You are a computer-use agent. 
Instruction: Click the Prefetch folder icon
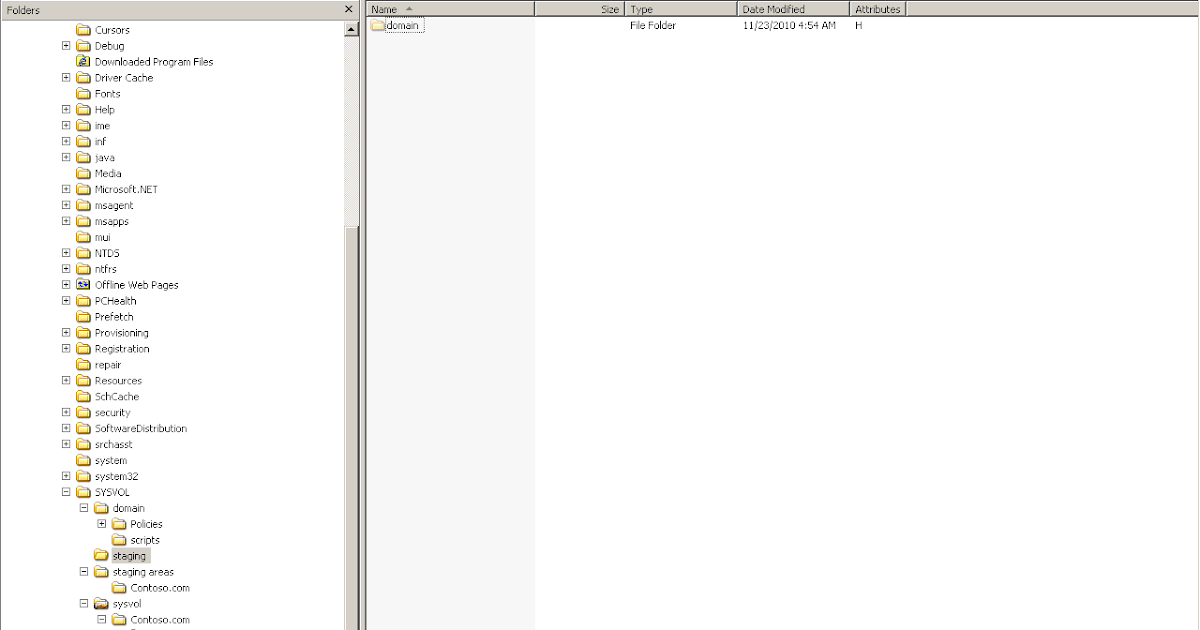point(84,316)
